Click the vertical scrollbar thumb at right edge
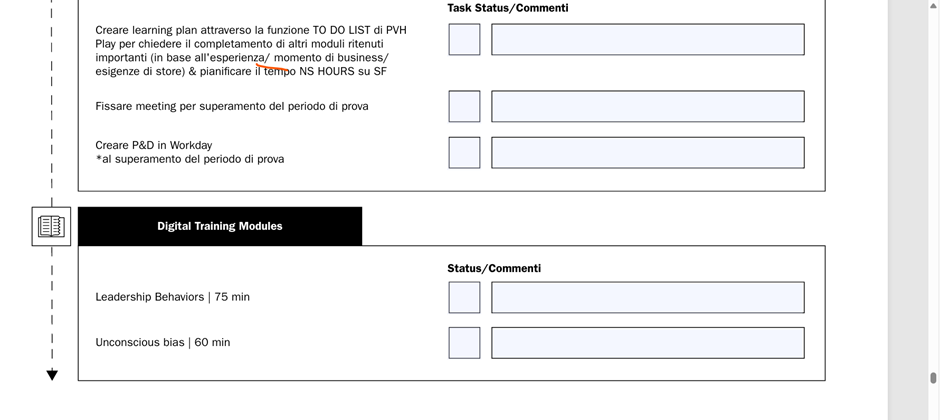 coord(933,378)
